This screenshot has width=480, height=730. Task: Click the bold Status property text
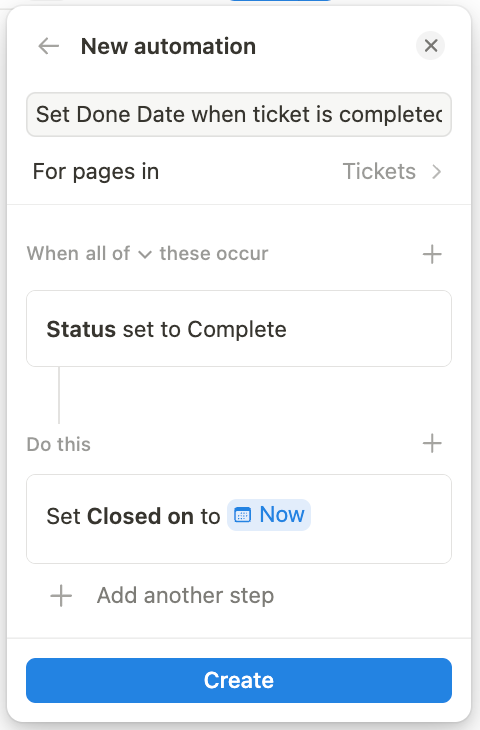(x=81, y=329)
